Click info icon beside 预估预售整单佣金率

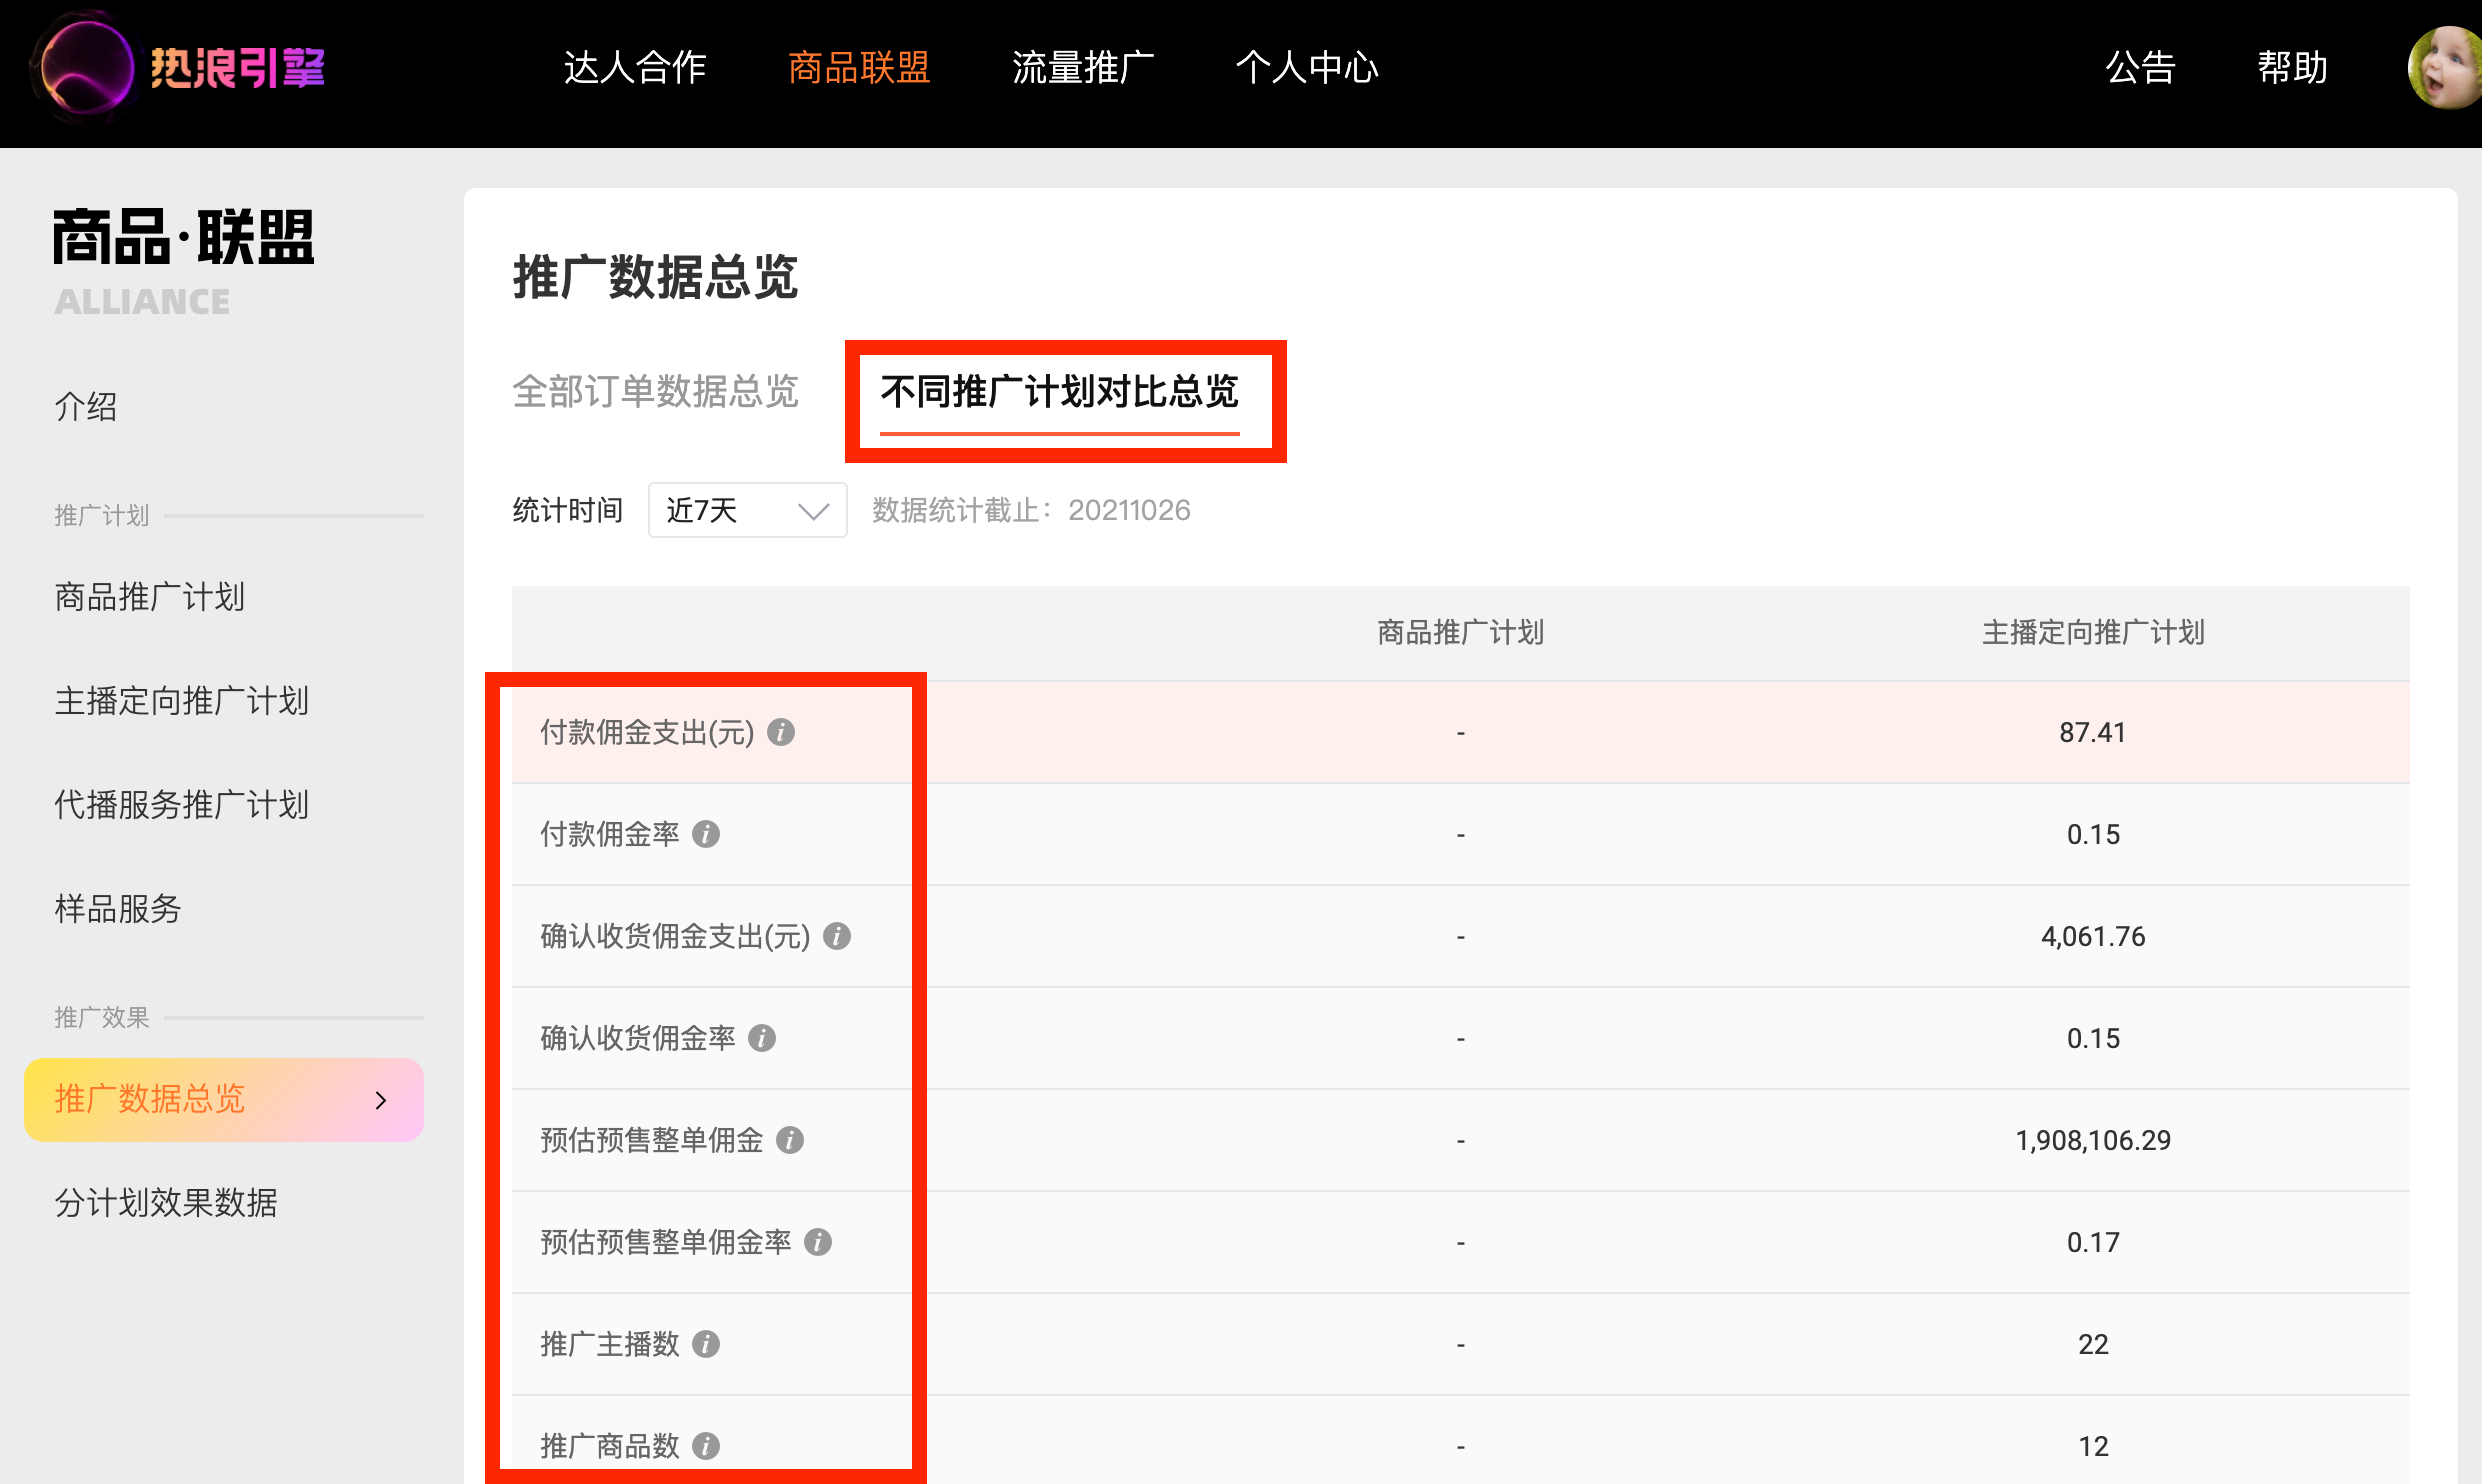pos(818,1242)
